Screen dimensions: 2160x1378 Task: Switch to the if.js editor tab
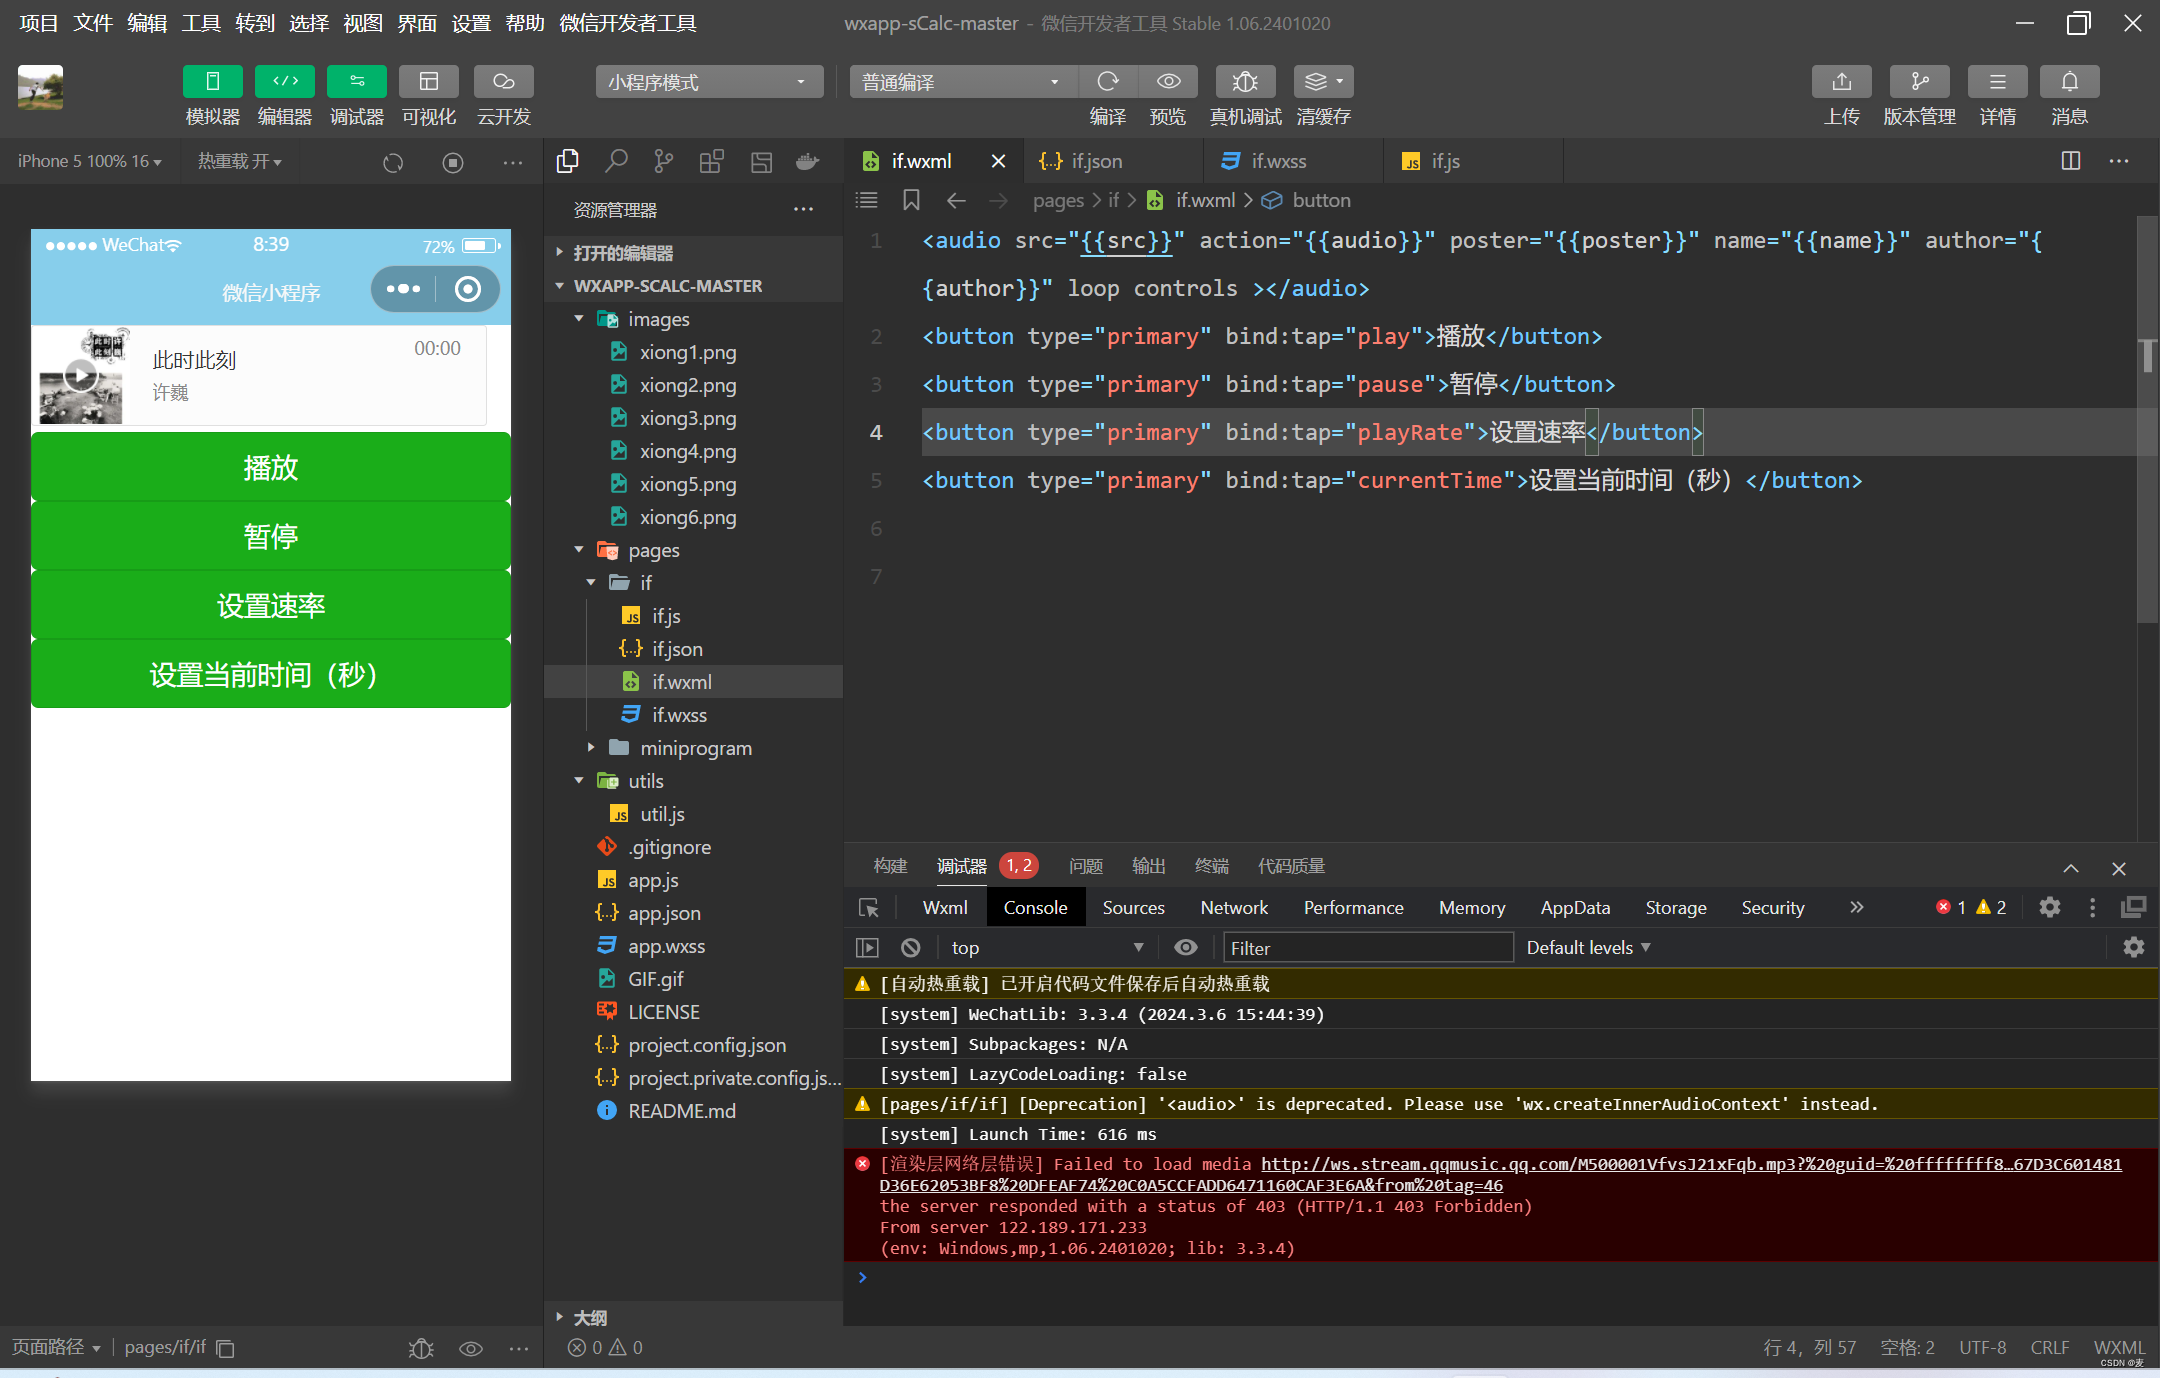coord(1444,161)
